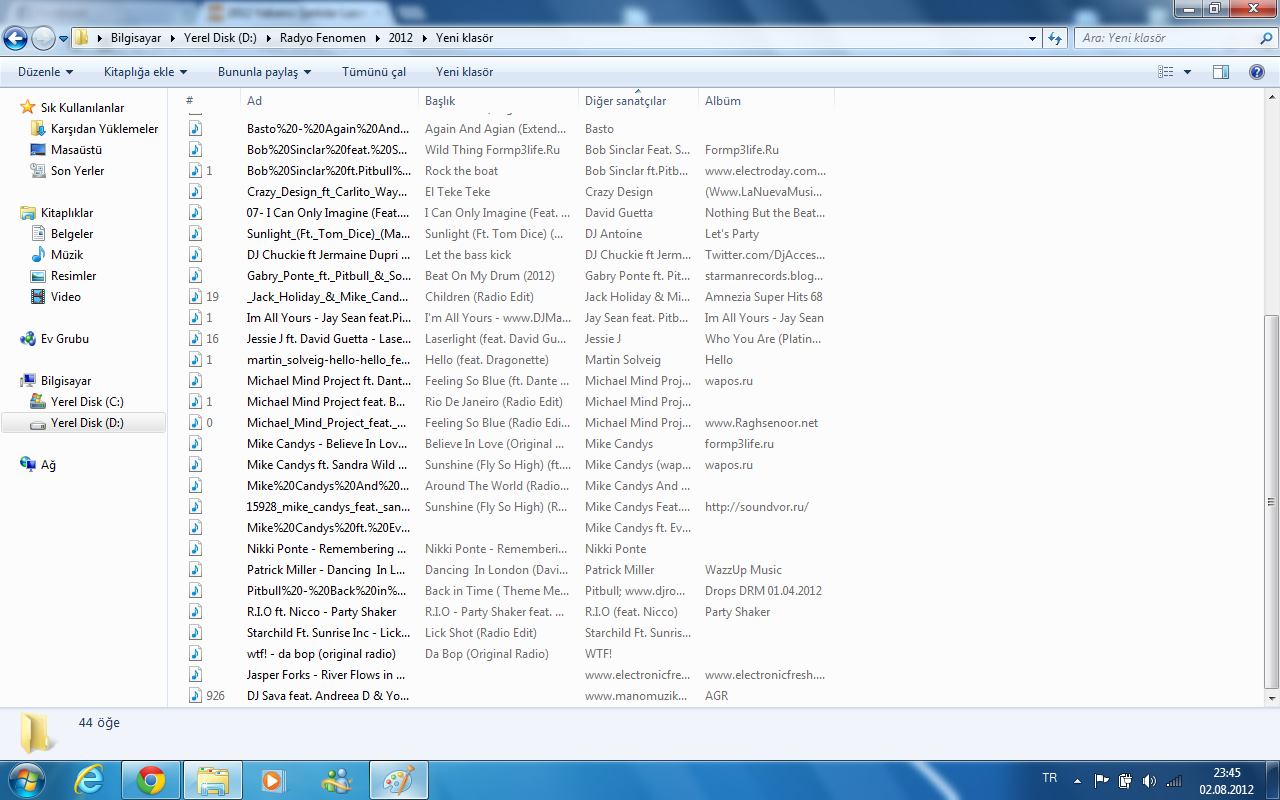Select Ağ in navigation pane

coord(48,465)
